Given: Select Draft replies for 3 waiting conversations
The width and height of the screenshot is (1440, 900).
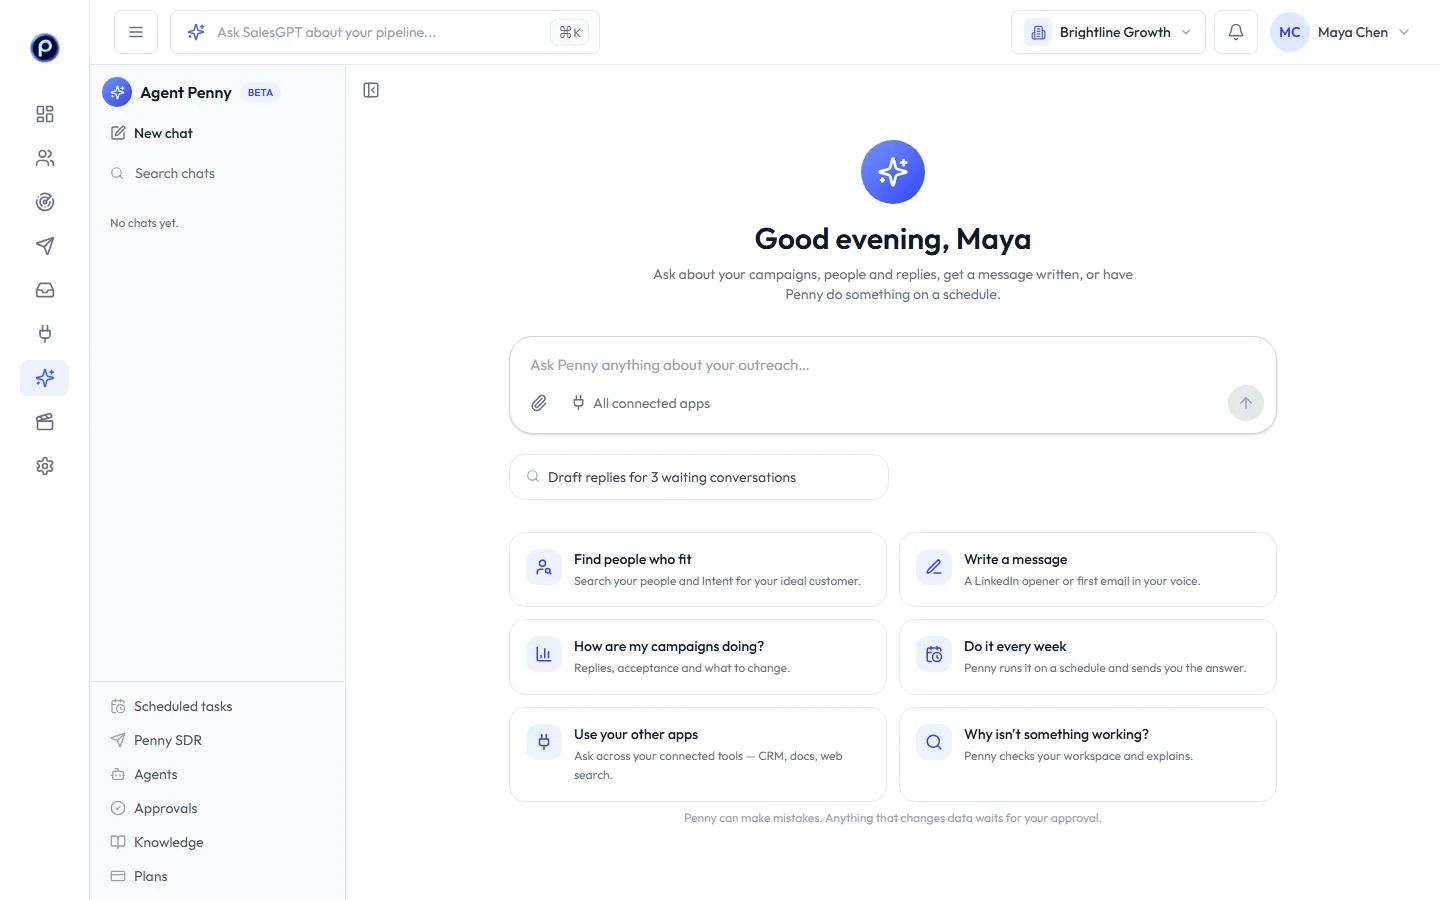Looking at the screenshot, I should click(x=699, y=477).
